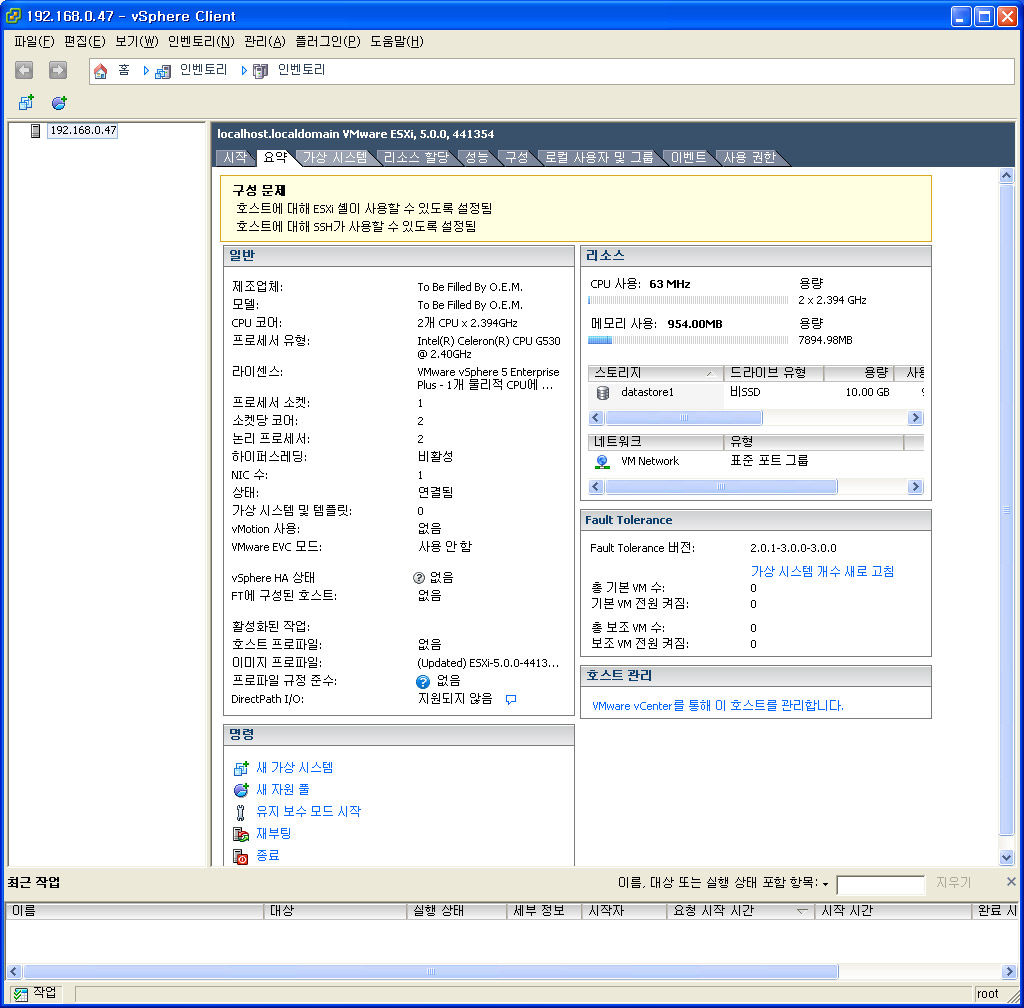Click the vSphere Client title bar icon
1024x1008 pixels.
pos(13,16)
